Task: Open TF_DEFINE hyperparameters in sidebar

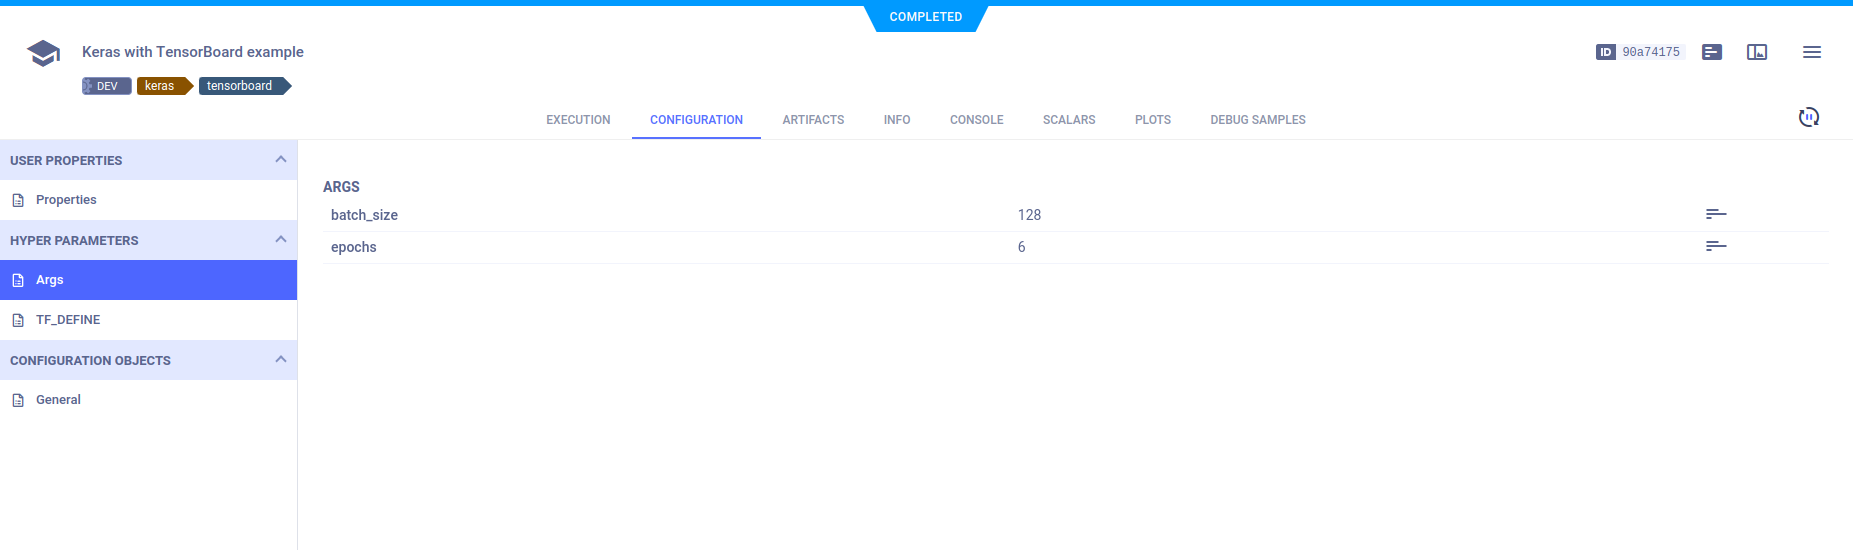Action: coord(68,320)
